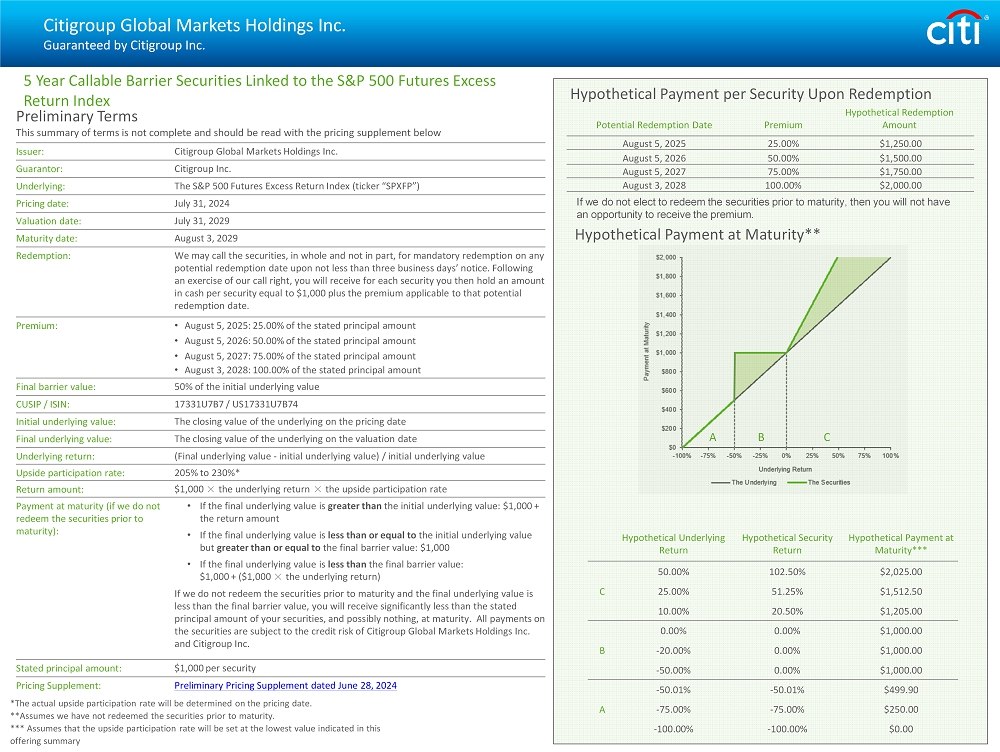This screenshot has height=752, width=1000.
Task: Click the Final barrier value label
Action: pyautogui.click(x=56, y=387)
